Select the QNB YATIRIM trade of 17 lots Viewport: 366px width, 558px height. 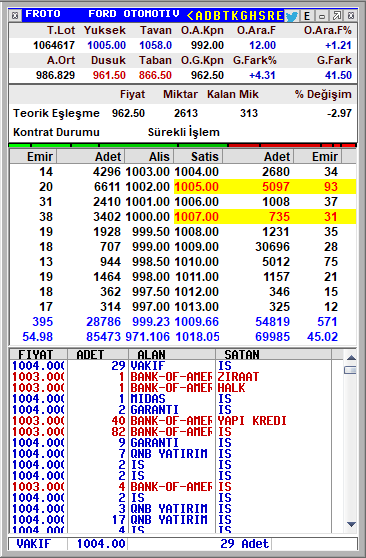coord(171,520)
